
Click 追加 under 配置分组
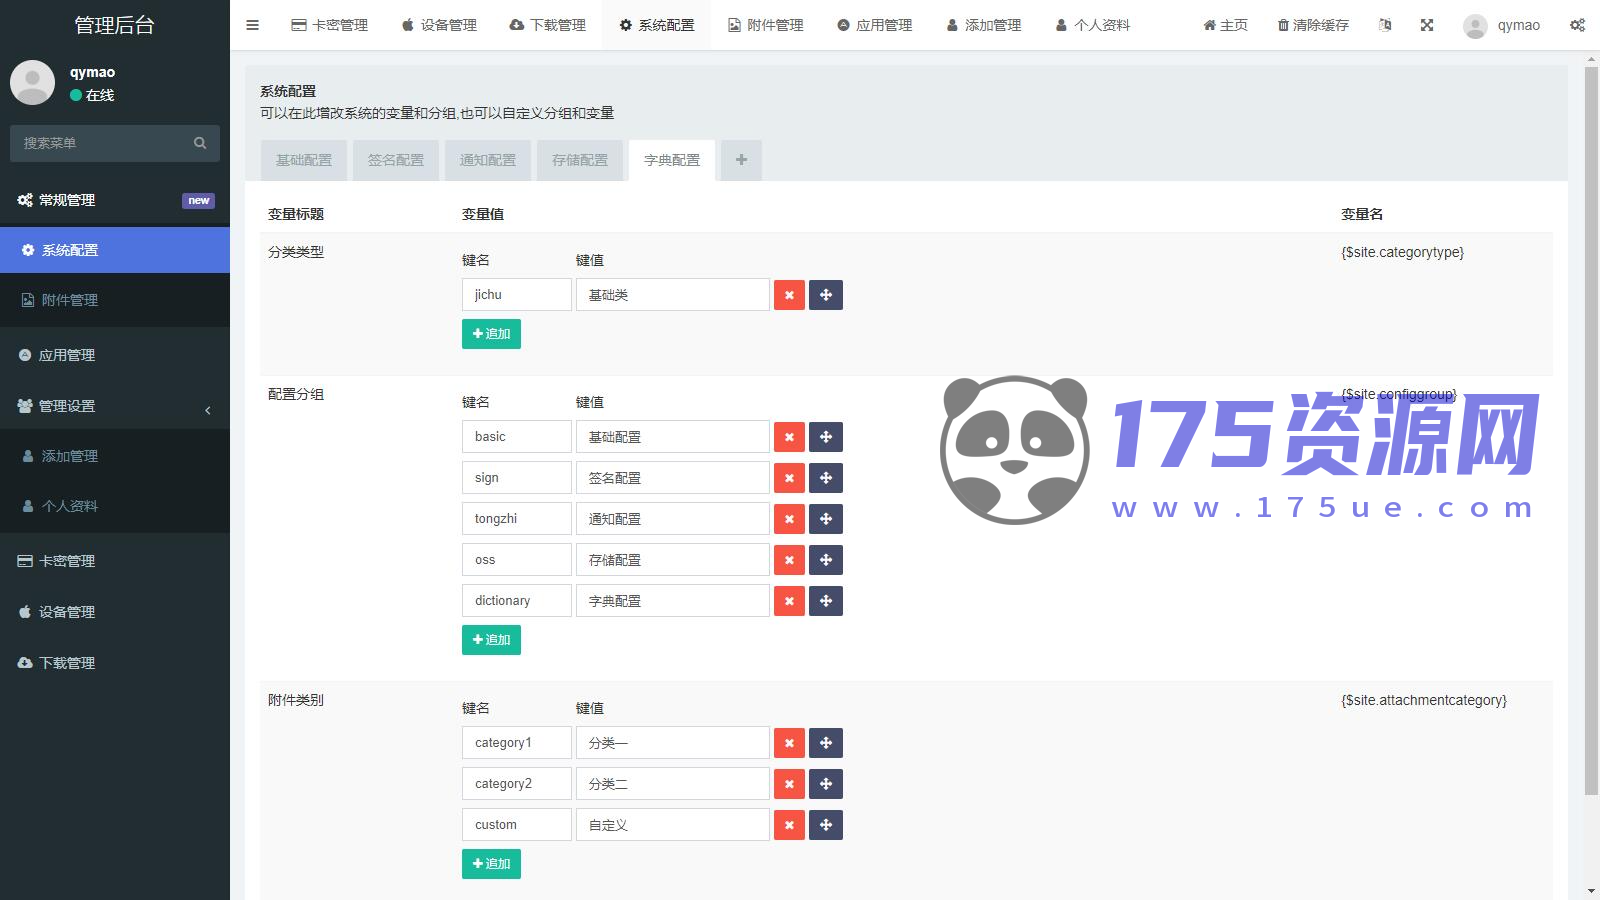(x=491, y=640)
